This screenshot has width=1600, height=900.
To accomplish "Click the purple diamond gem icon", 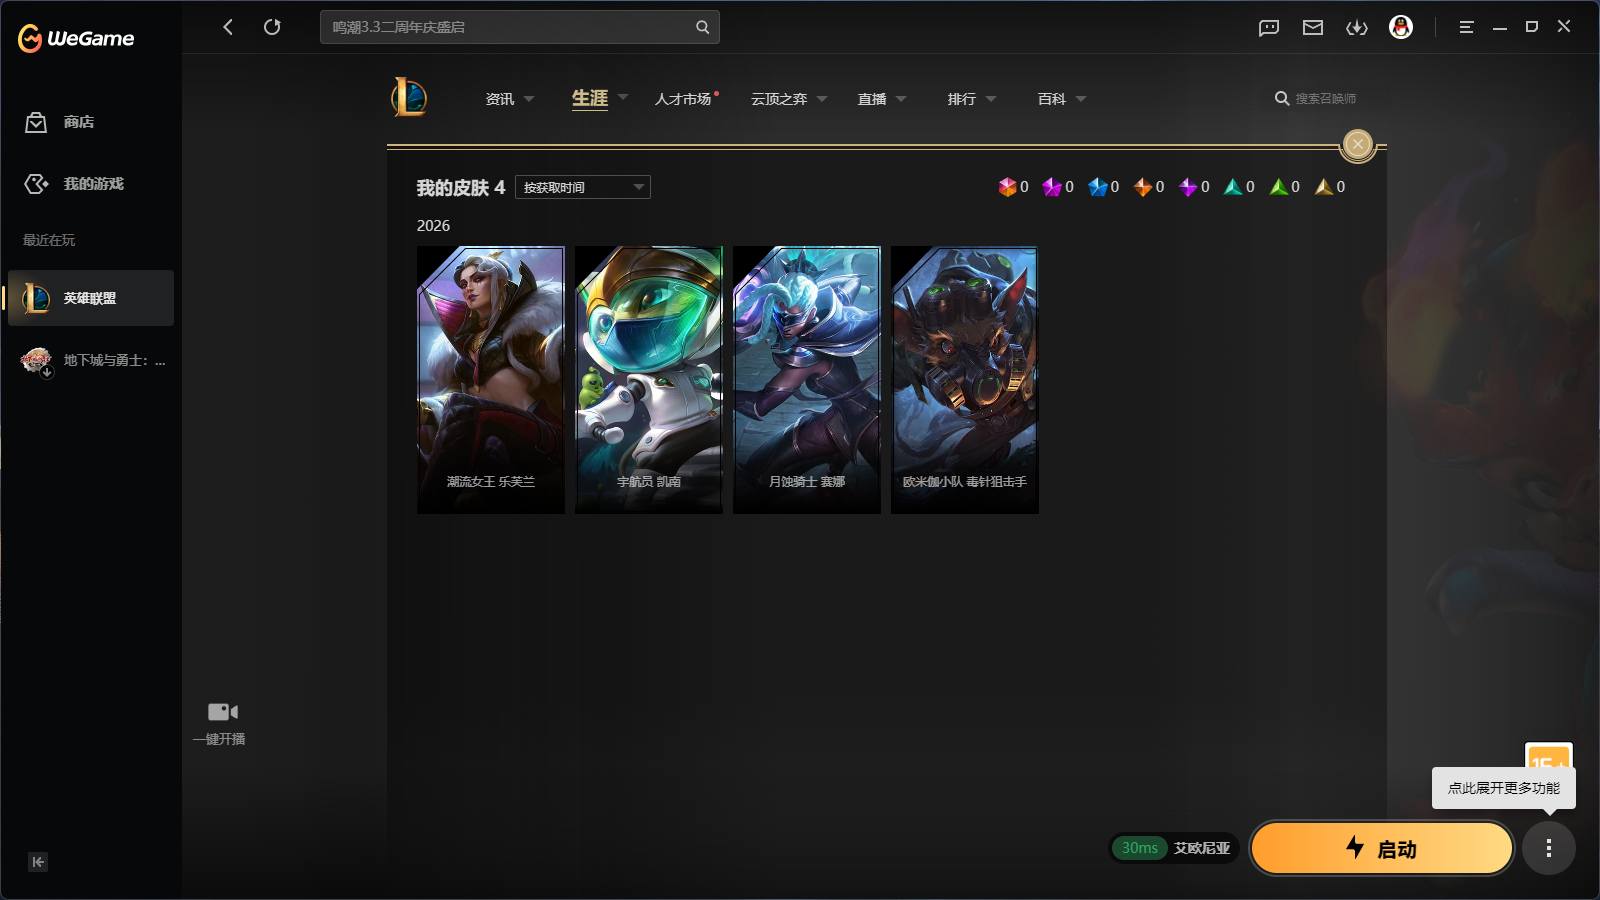I will coord(1188,187).
